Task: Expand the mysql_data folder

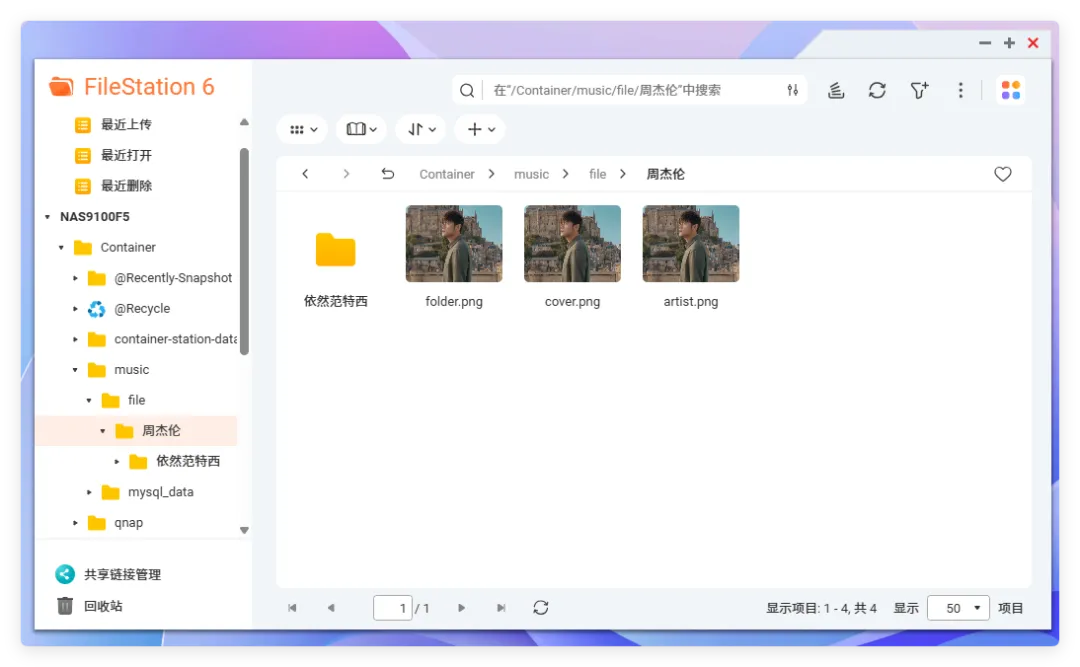Action: (x=89, y=492)
